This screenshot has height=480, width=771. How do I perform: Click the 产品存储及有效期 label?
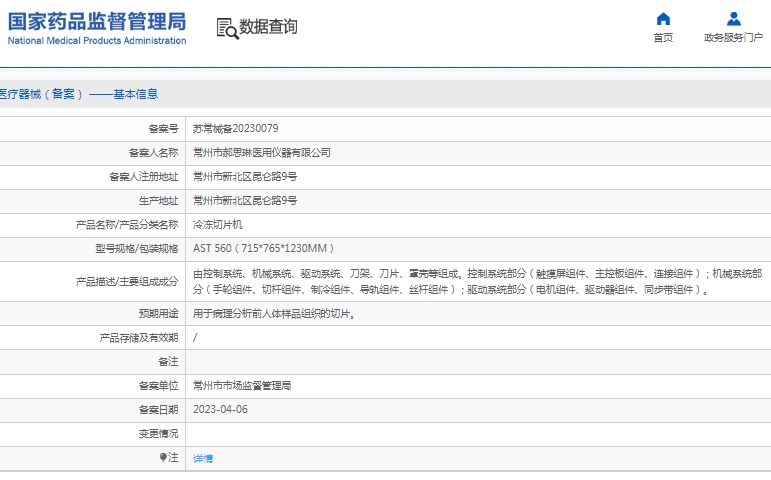click(x=139, y=338)
